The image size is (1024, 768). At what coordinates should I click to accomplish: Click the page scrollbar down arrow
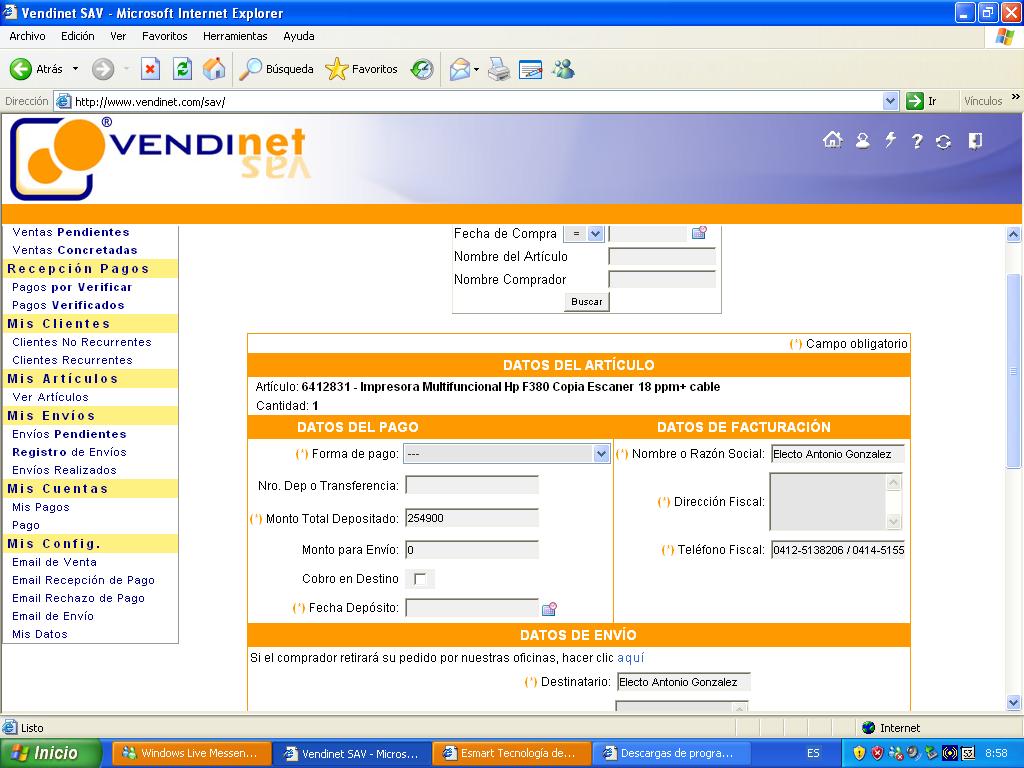[x=1014, y=703]
